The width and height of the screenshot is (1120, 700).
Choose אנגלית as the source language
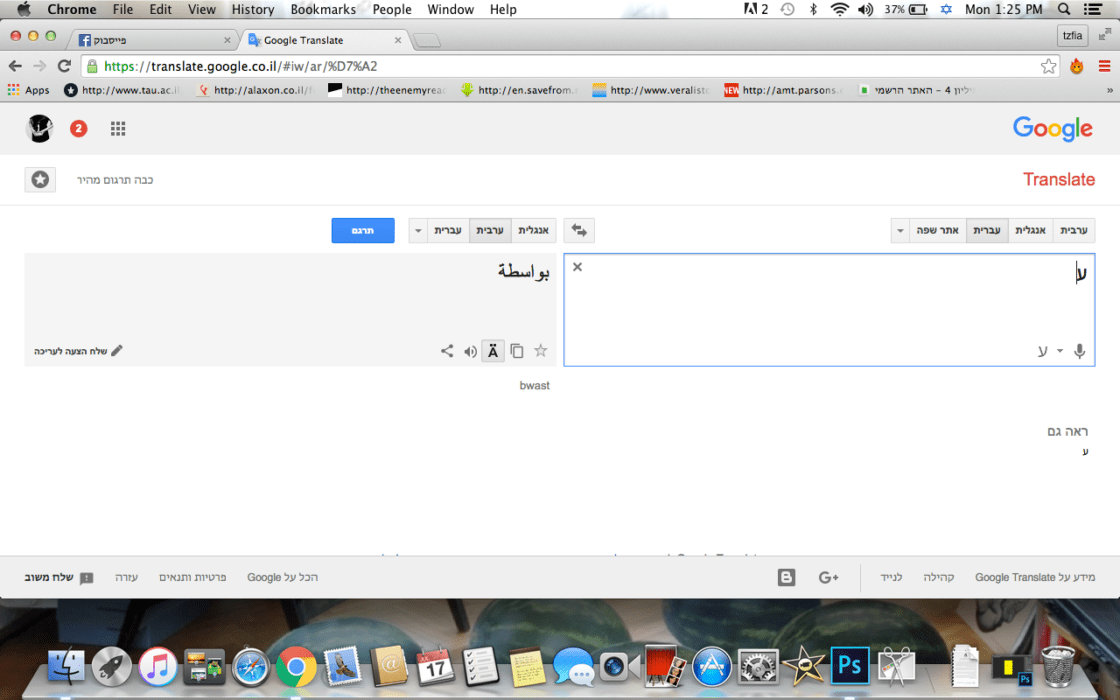(x=1030, y=231)
